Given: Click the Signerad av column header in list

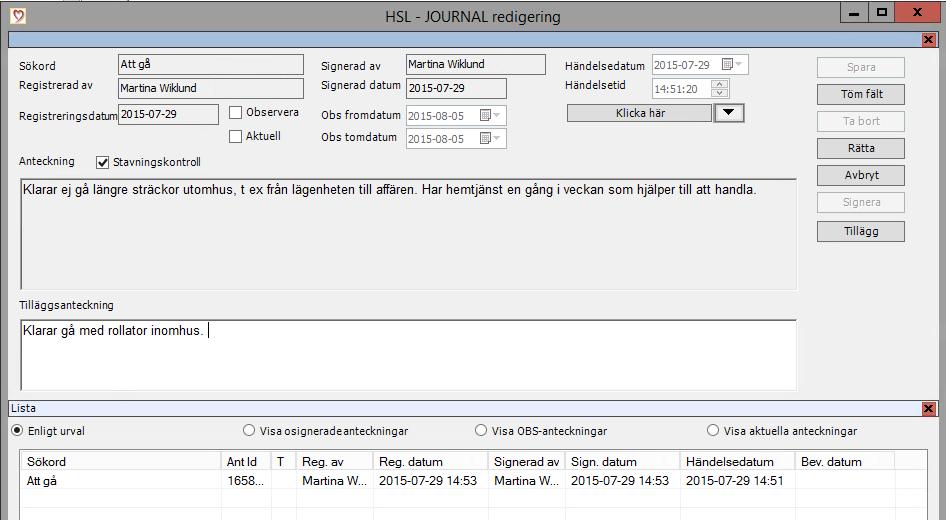Looking at the screenshot, I should click(526, 461).
